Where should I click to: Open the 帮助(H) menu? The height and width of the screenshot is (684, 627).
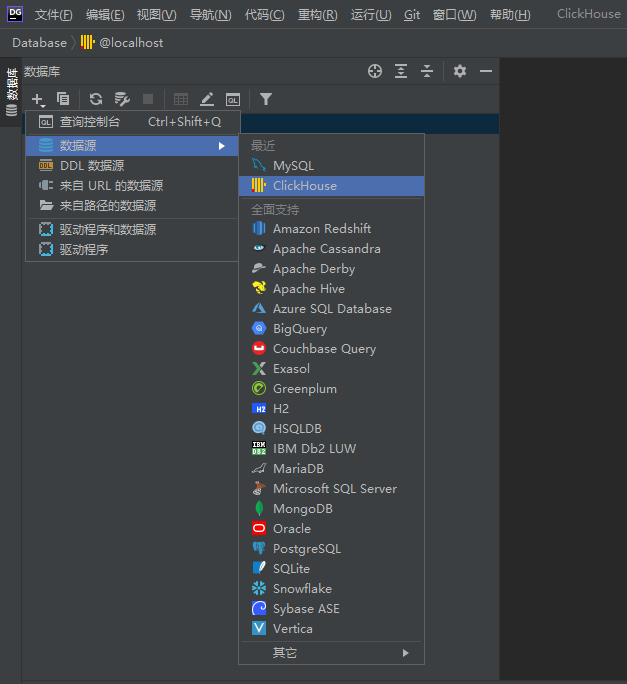[x=511, y=15]
